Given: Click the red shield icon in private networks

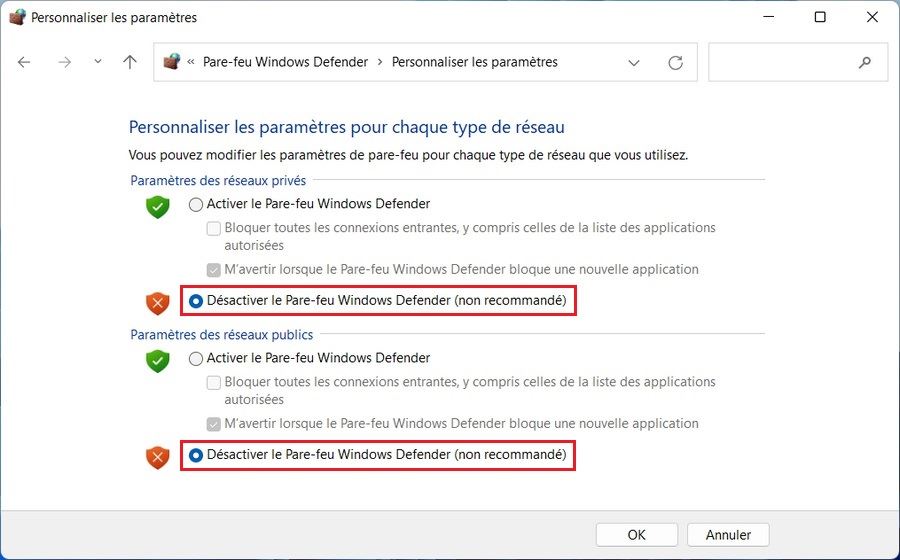Looking at the screenshot, I should point(157,303).
